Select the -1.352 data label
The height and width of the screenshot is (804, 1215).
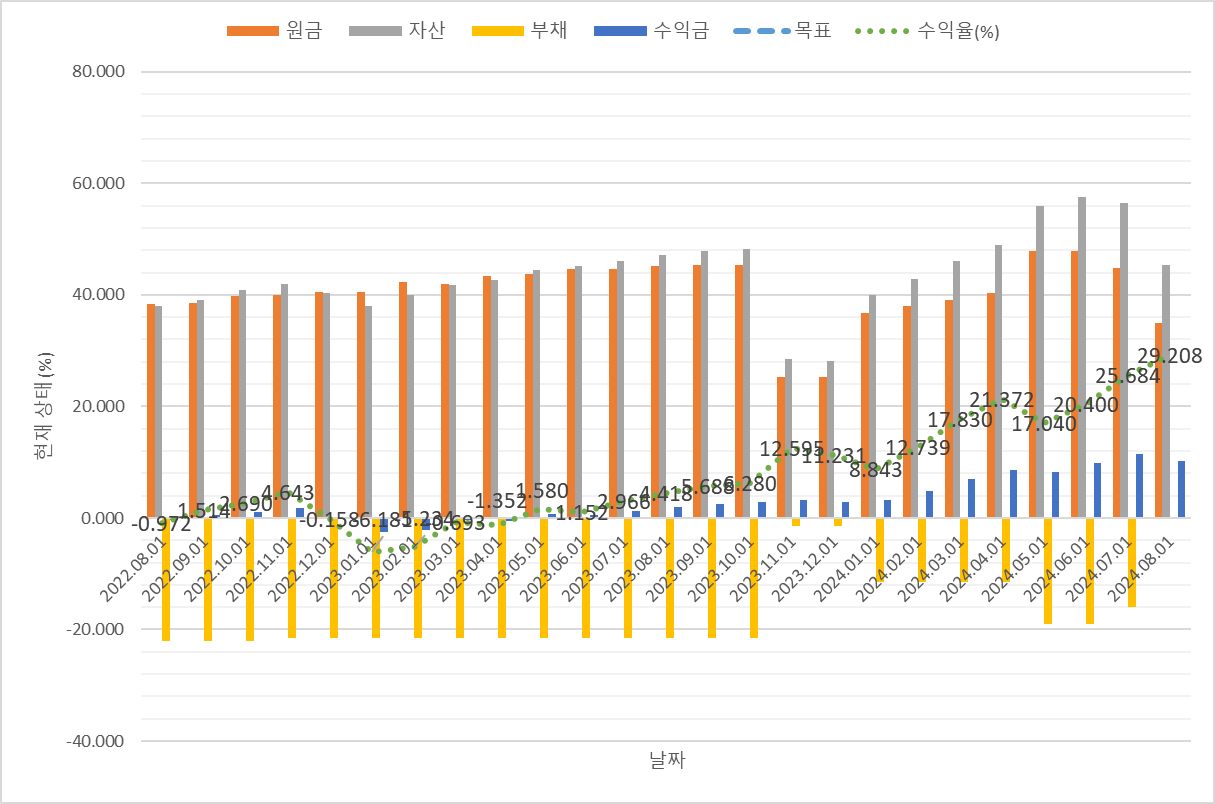pyautogui.click(x=497, y=501)
